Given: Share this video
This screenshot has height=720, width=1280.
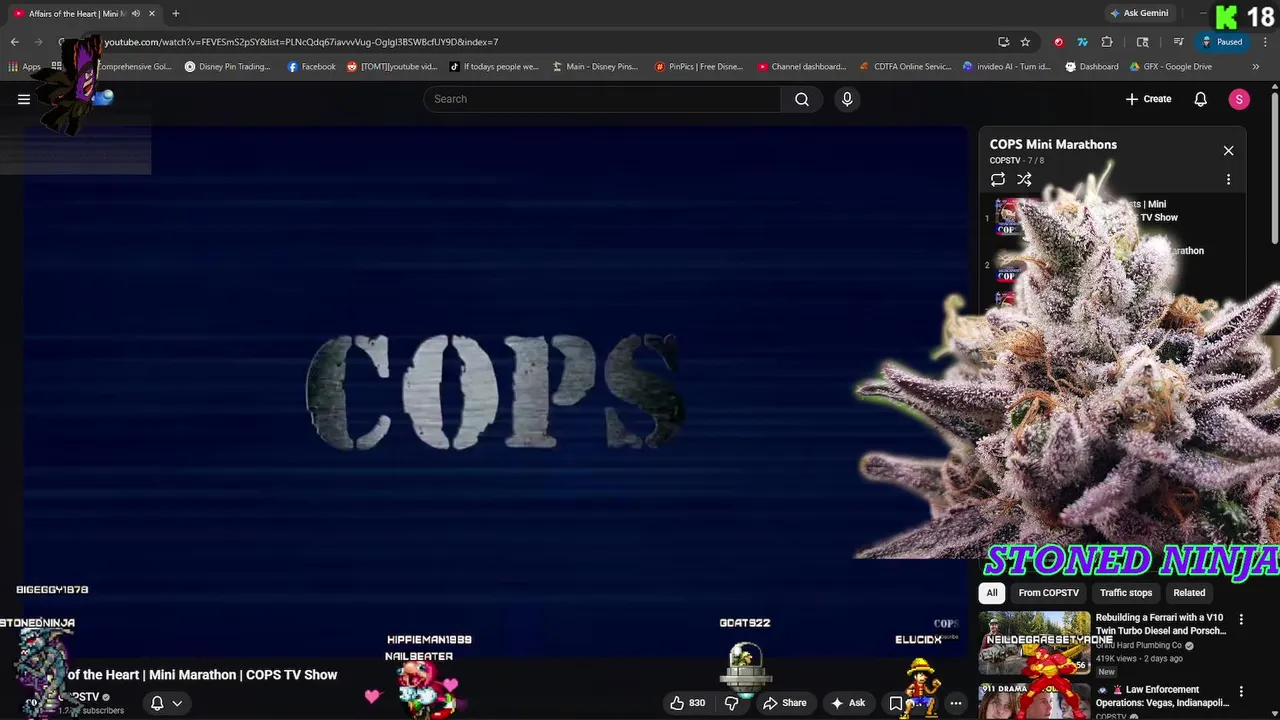Looking at the screenshot, I should (x=785, y=703).
